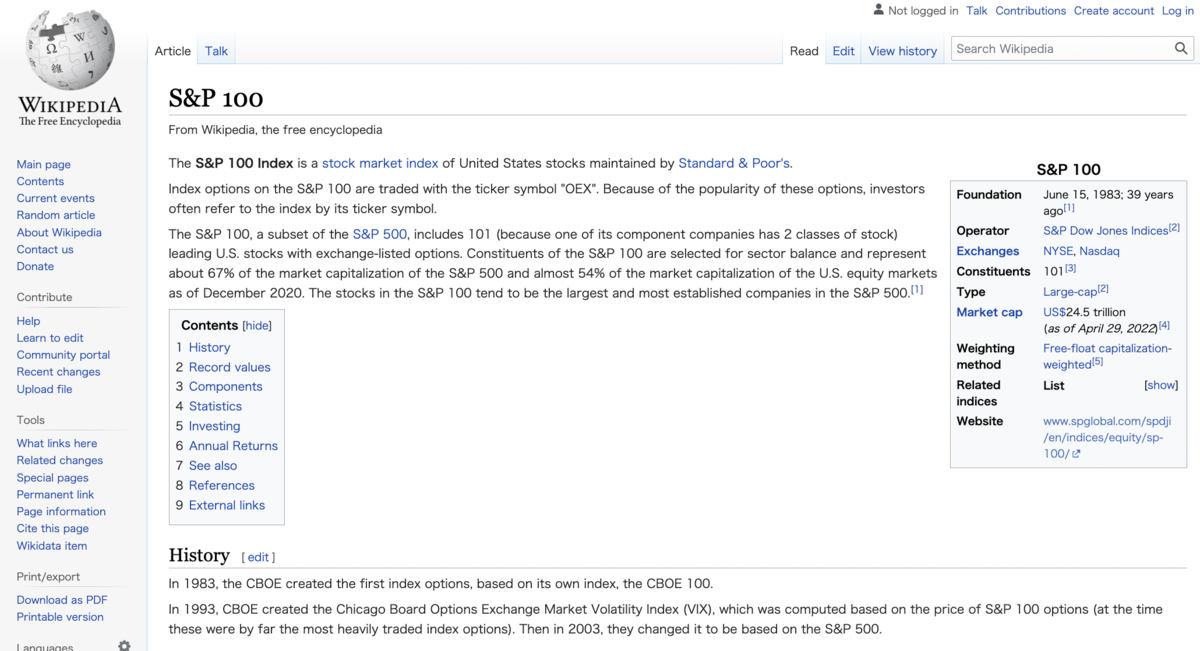Jump to Statistics section in contents
This screenshot has height=651, width=1200.
pos(215,406)
